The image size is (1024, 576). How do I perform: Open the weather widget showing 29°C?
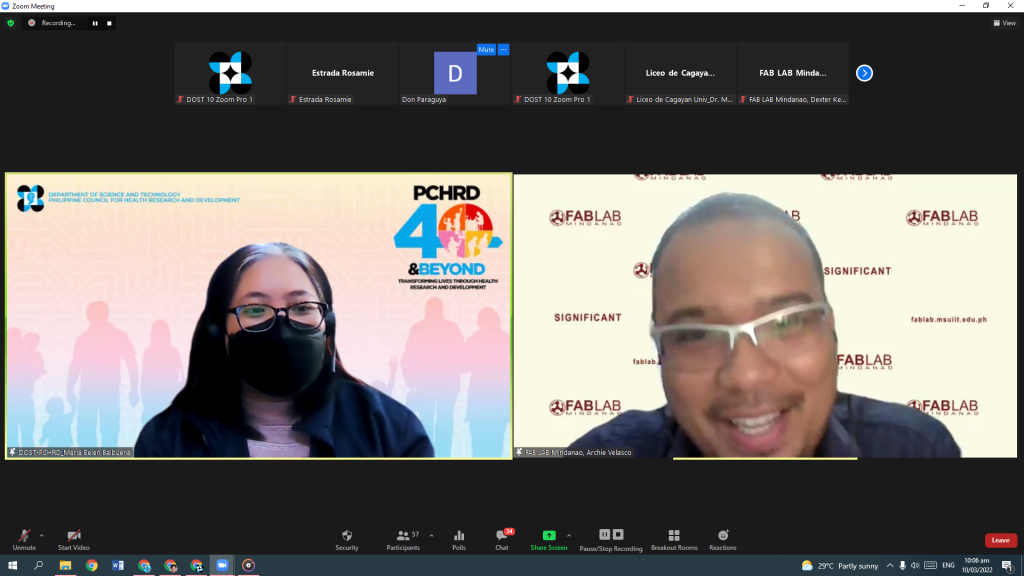point(840,566)
